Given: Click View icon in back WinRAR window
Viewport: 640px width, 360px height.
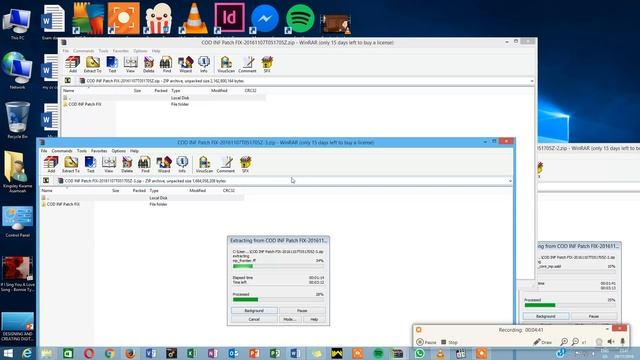Looking at the screenshot, I should (x=130, y=64).
